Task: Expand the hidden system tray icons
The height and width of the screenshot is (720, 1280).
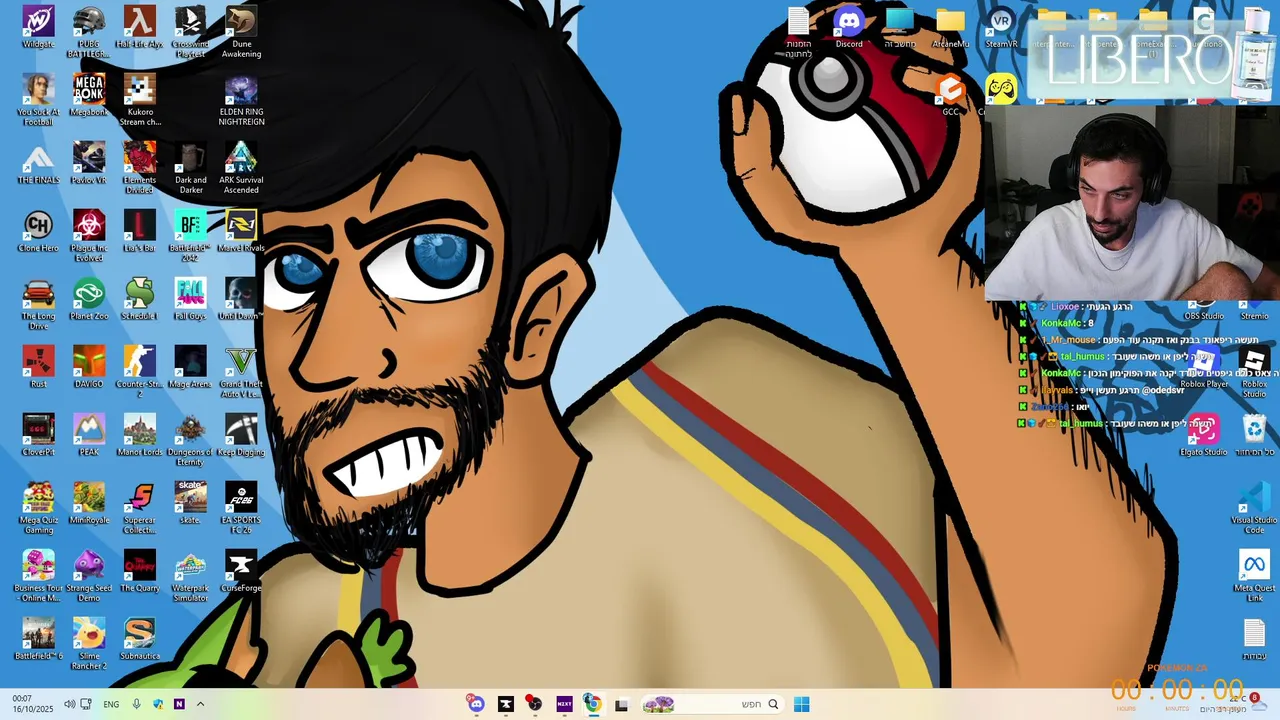Action: (200, 704)
